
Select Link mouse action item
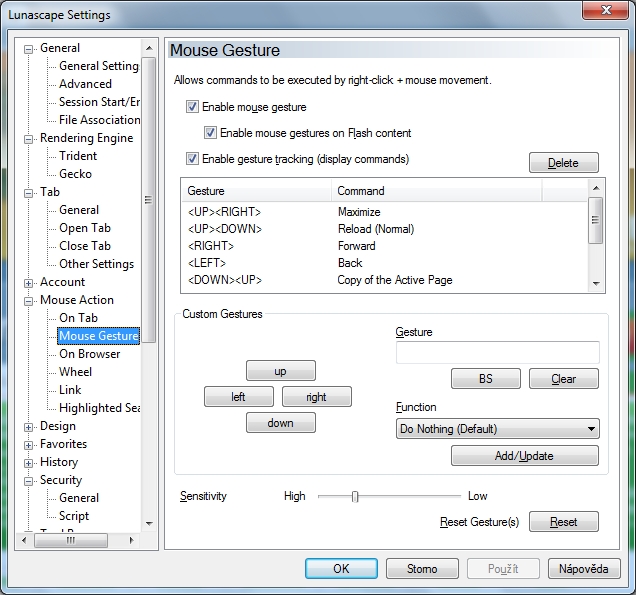tap(70, 390)
